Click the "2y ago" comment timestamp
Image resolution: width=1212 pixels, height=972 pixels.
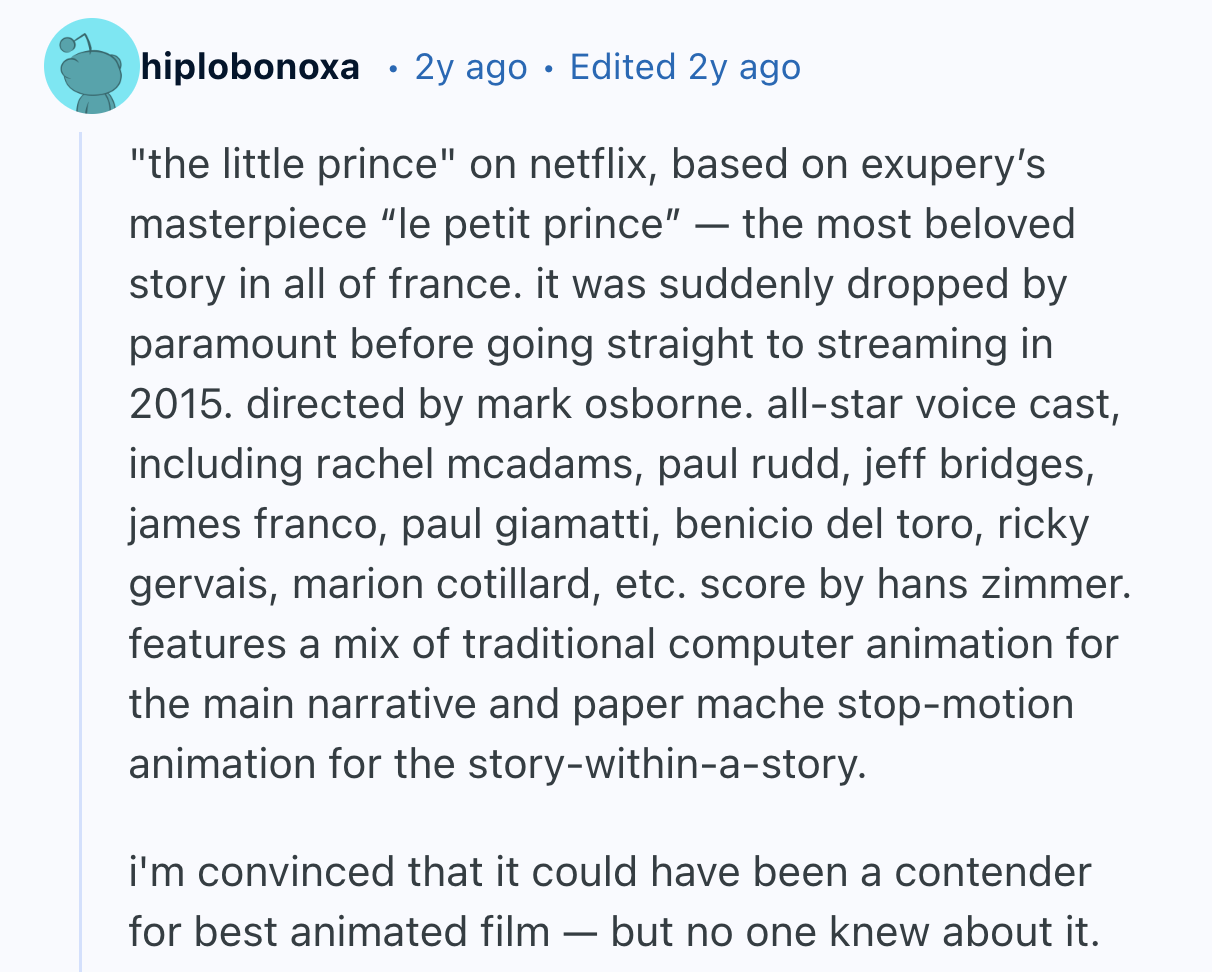click(470, 67)
